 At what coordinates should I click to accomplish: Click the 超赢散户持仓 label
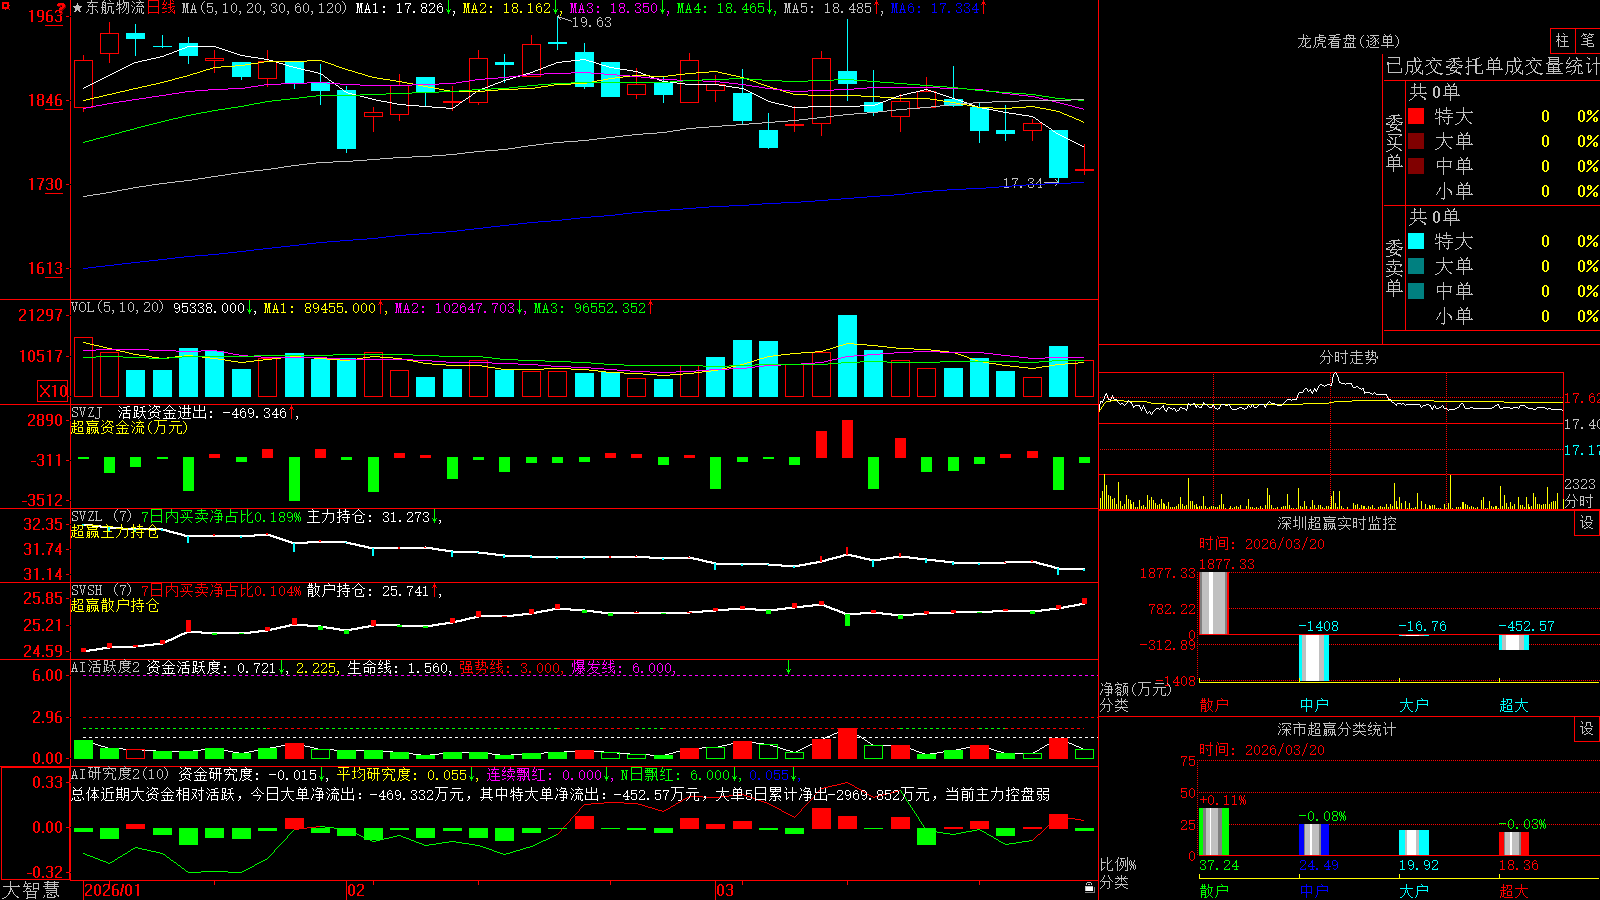pyautogui.click(x=115, y=605)
